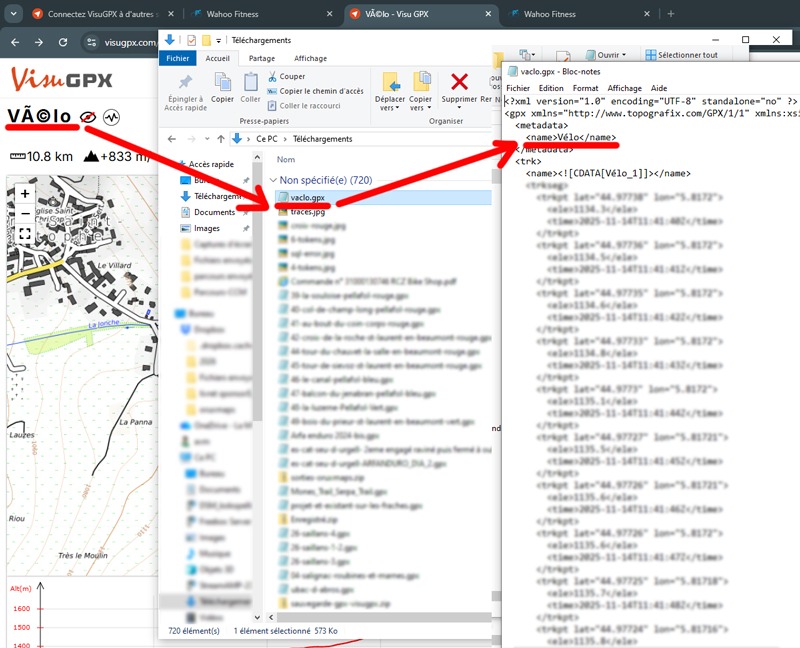800x648 pixels.
Task: Click the map zoom in plus button
Action: tap(25, 194)
